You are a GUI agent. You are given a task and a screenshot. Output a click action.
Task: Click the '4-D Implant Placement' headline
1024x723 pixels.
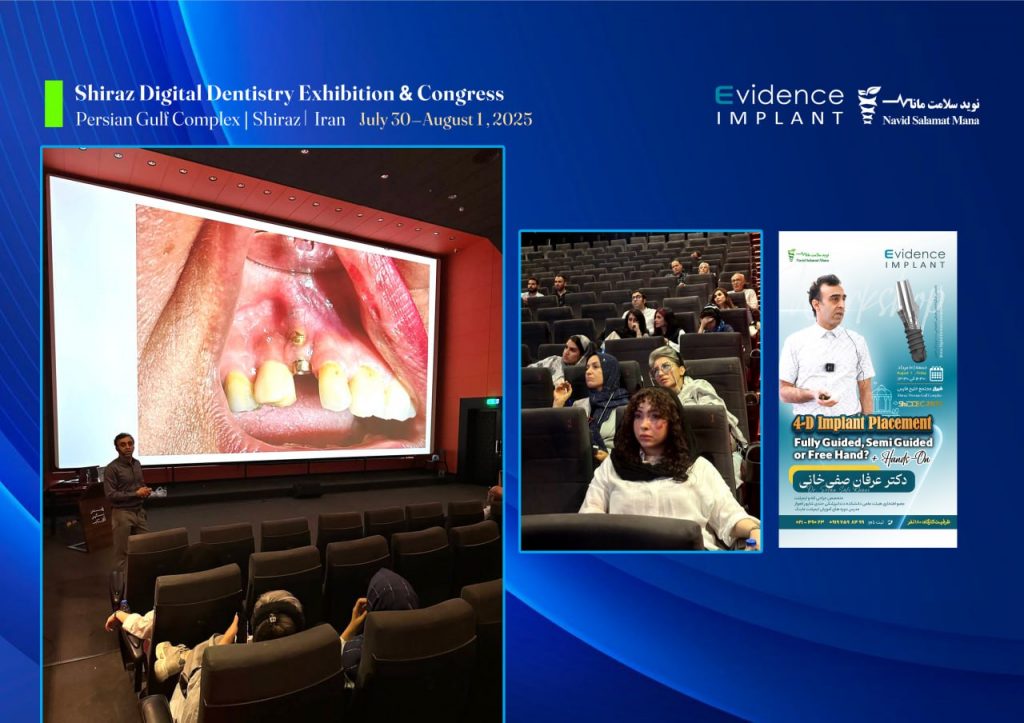tap(862, 424)
